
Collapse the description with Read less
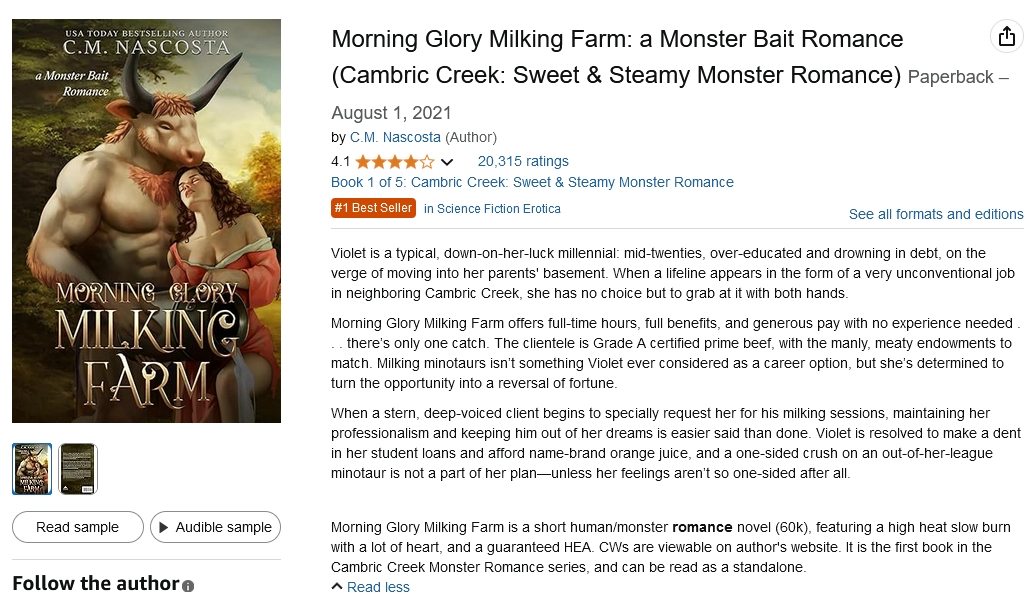click(x=371, y=587)
